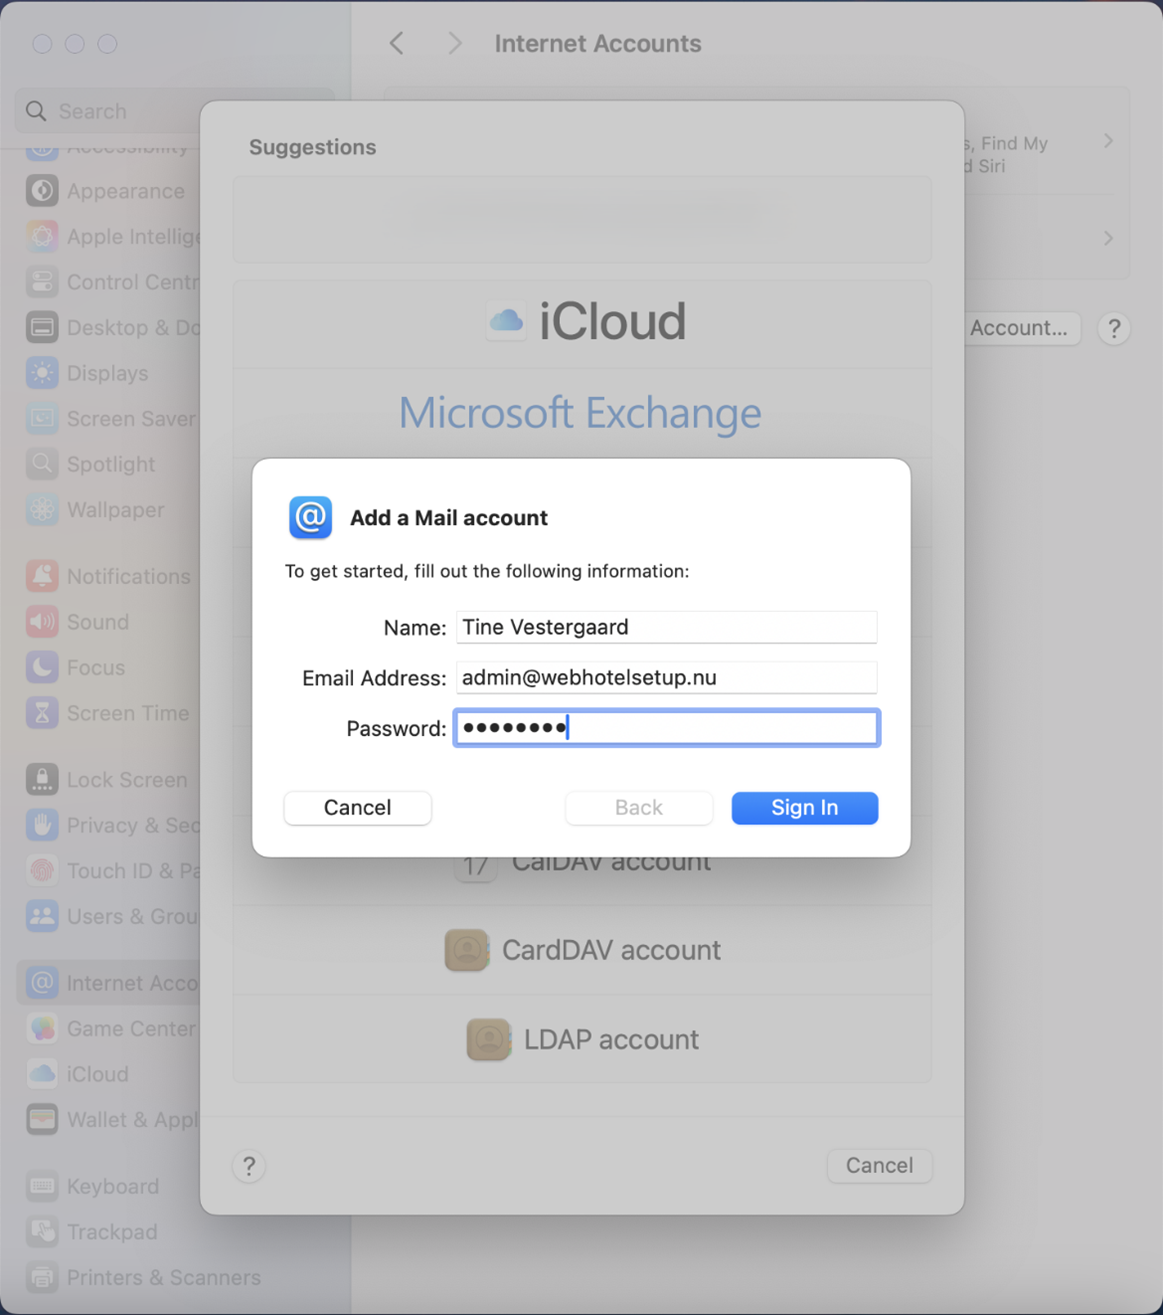Click the Search magnifier icon
1163x1315 pixels.
click(x=36, y=111)
